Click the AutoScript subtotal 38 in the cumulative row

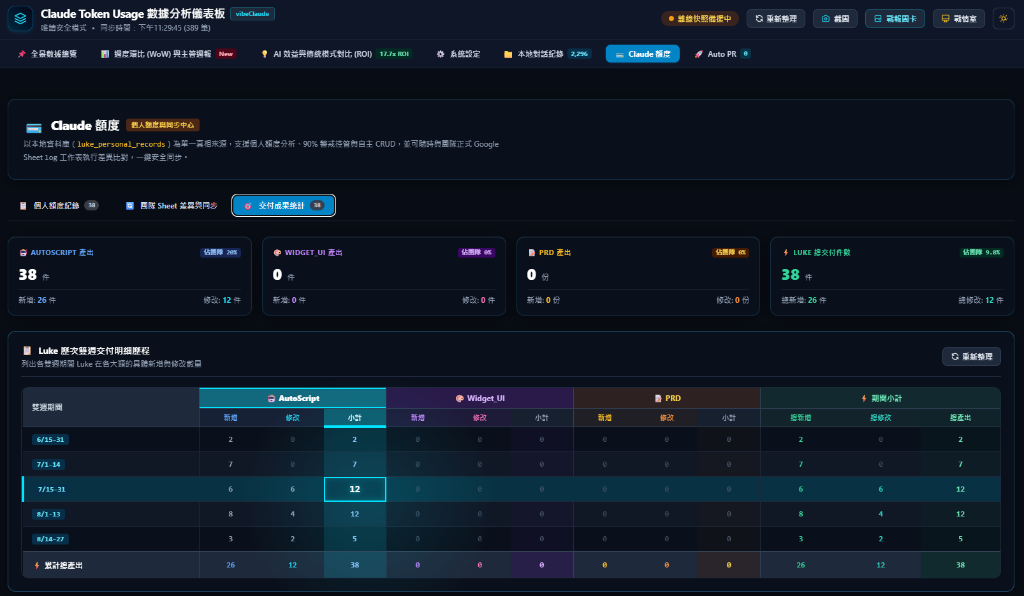(x=355, y=565)
